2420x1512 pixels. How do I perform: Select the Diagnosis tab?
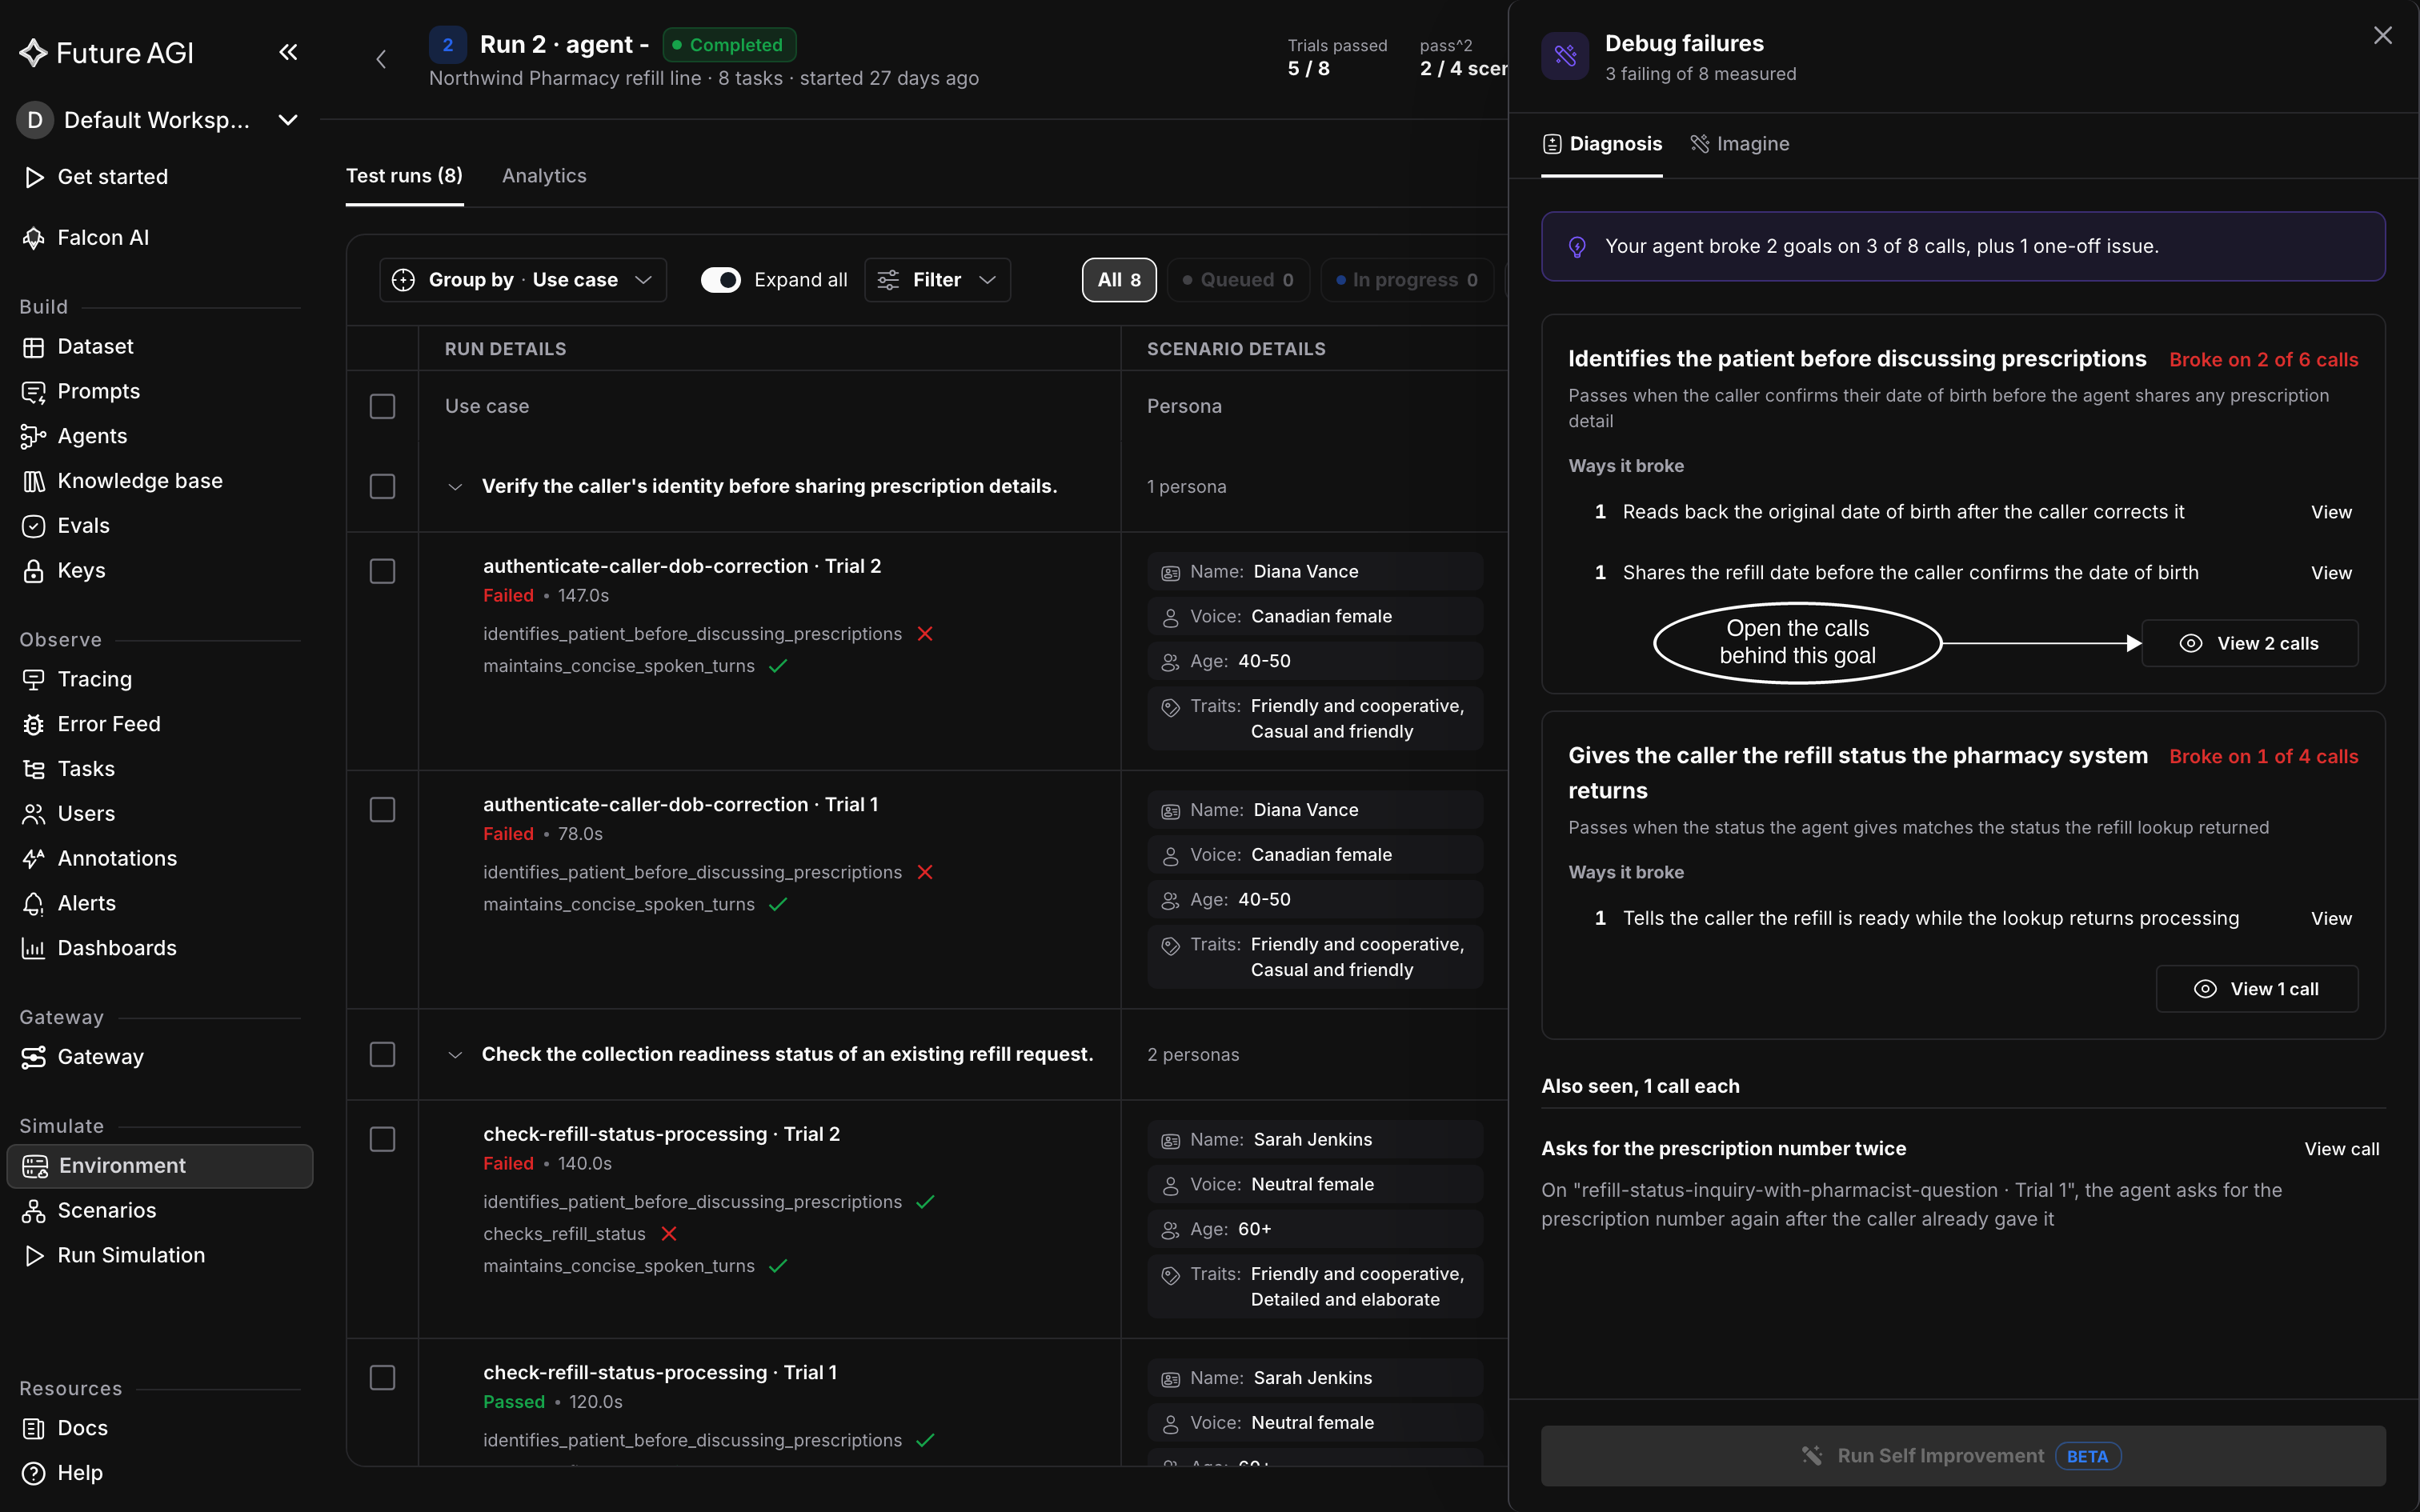1602,144
